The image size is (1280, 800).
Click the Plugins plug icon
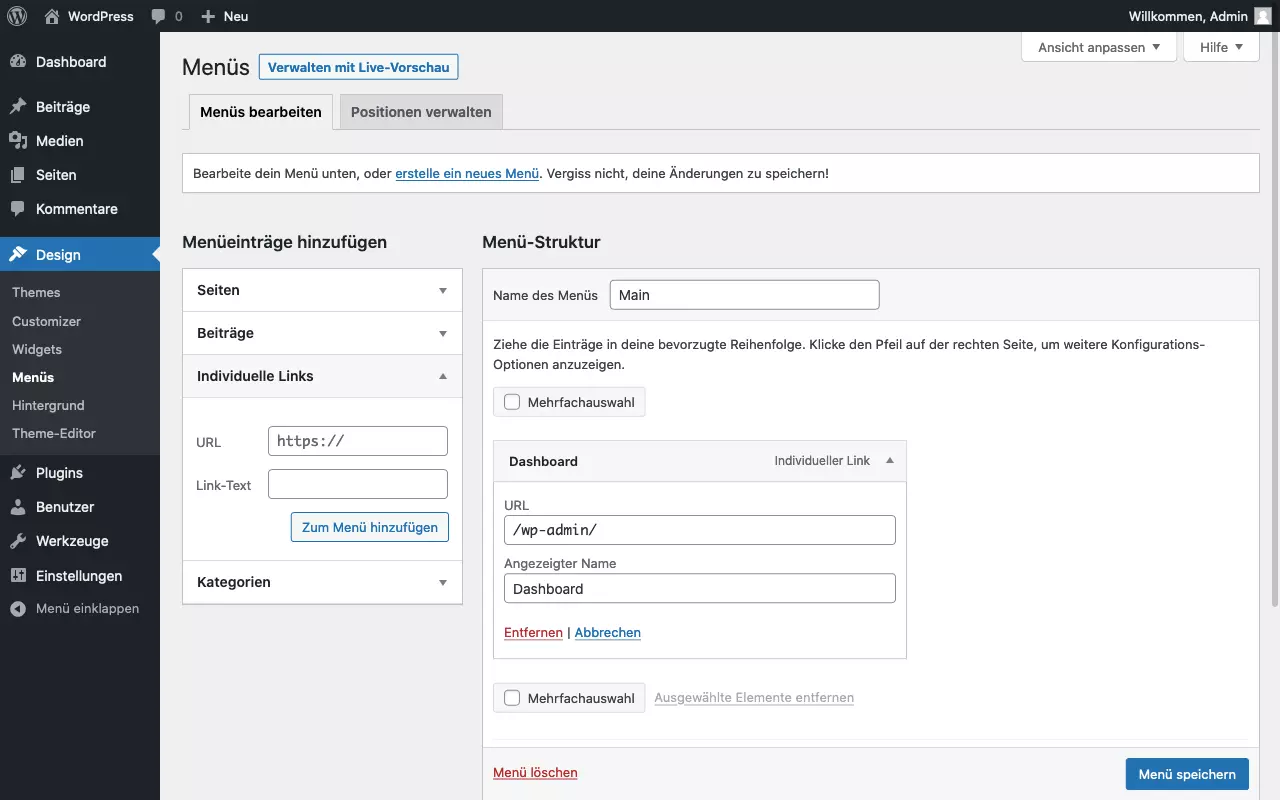coord(18,473)
